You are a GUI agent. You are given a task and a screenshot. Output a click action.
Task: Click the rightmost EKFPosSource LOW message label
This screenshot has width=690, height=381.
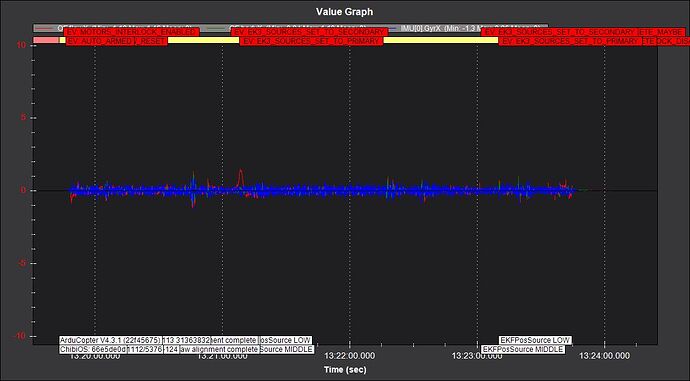pos(535,340)
